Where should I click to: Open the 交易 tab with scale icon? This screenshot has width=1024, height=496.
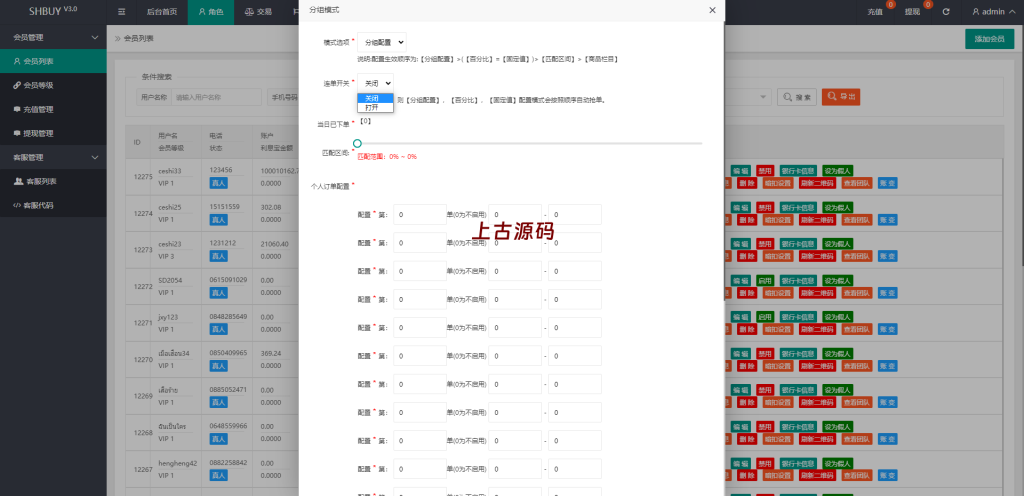[258, 12]
